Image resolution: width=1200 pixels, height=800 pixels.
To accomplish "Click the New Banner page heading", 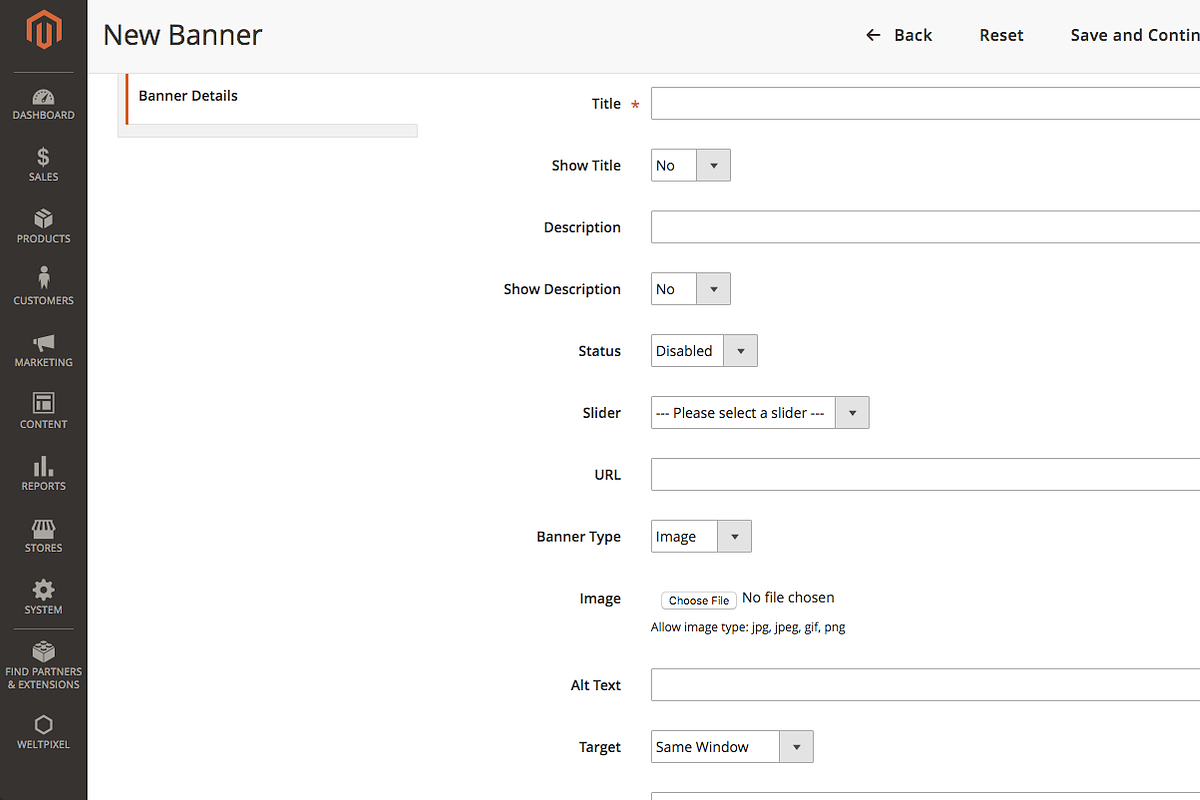I will [183, 35].
